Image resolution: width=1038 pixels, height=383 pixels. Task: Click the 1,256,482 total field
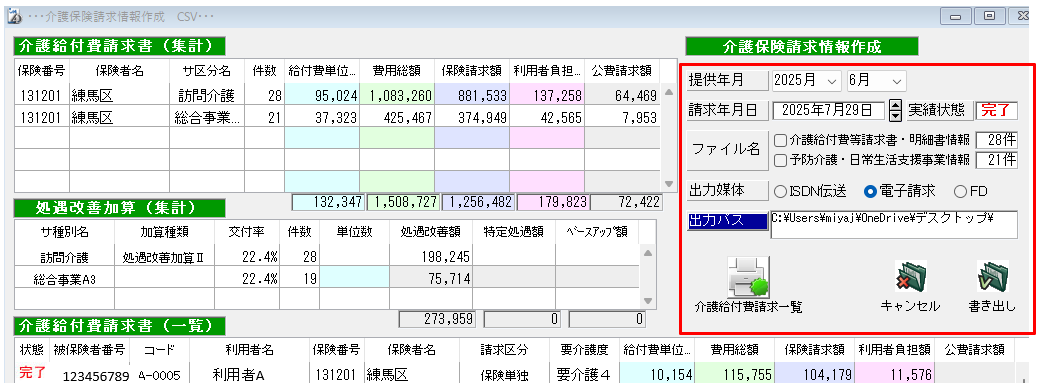478,202
